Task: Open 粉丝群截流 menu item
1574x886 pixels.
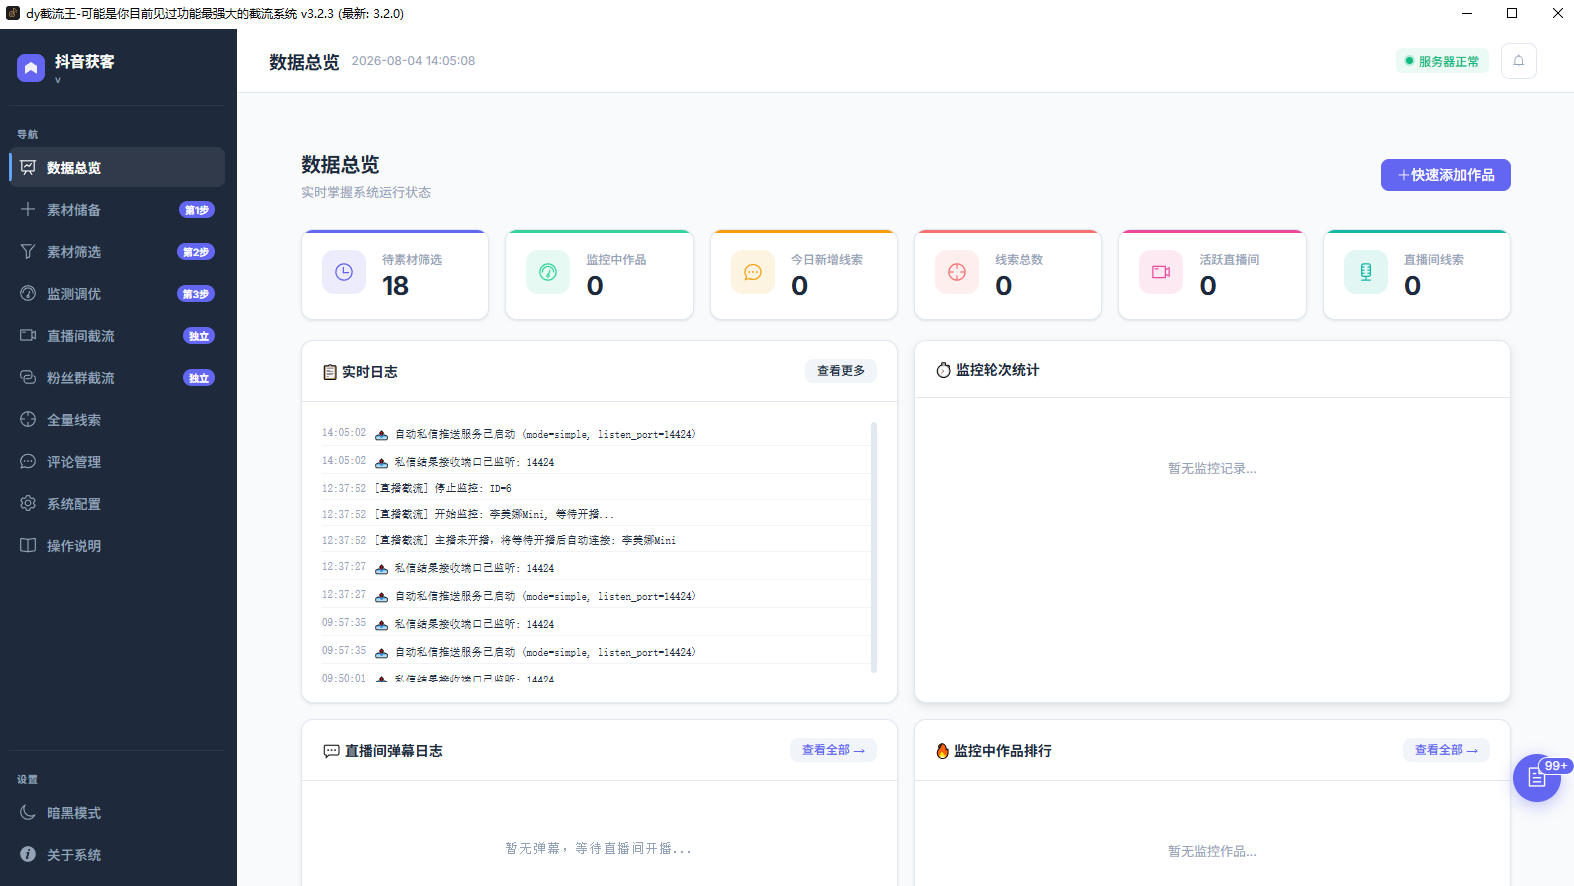Action: 116,377
